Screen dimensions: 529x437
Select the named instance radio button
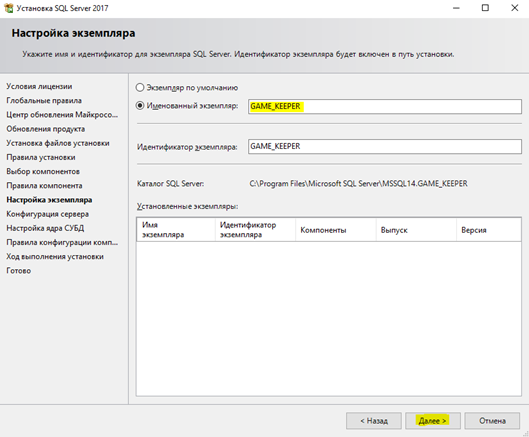tap(140, 106)
